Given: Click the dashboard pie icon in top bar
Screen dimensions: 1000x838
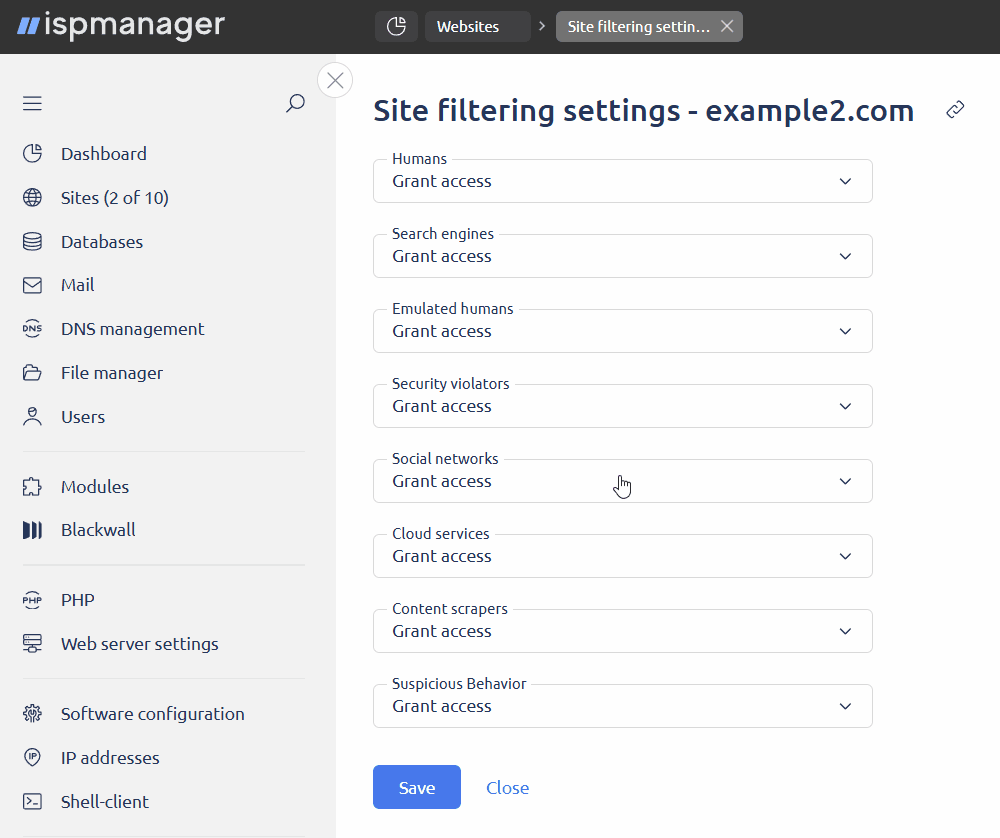Looking at the screenshot, I should point(396,26).
